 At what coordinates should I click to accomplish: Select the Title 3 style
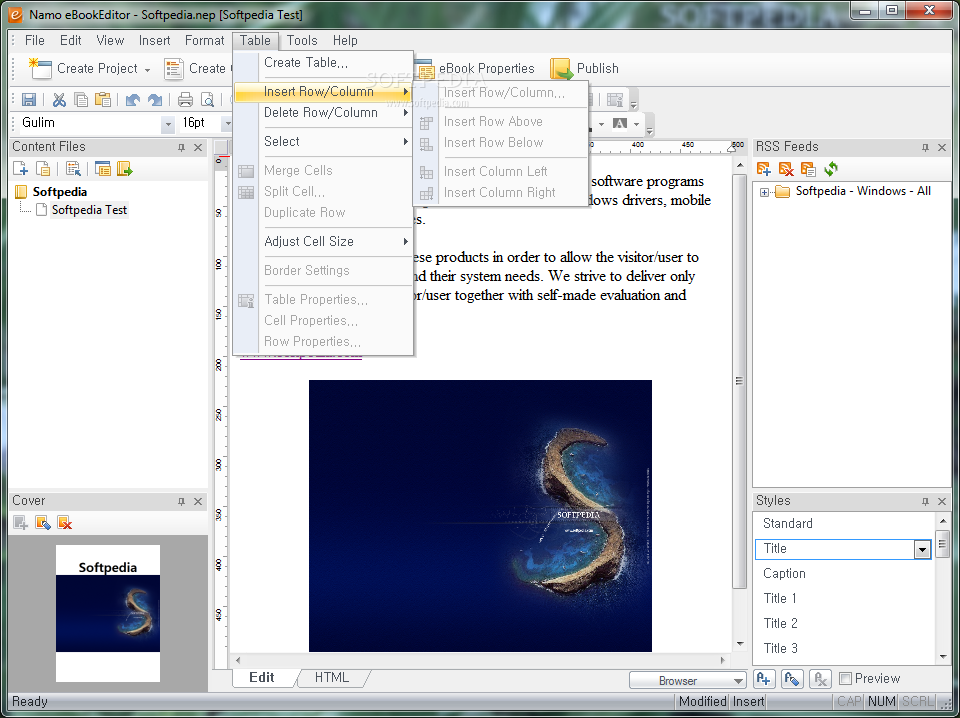844,649
